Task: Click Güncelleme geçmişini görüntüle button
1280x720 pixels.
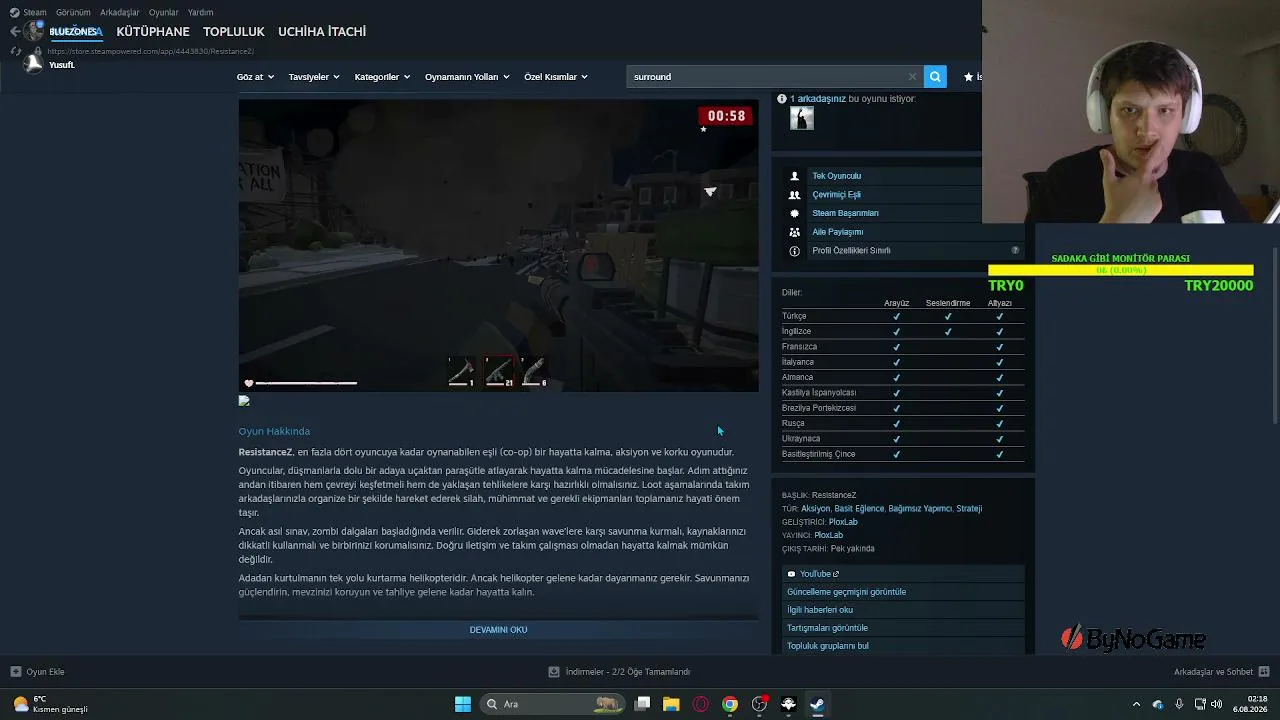Action: pyautogui.click(x=903, y=592)
